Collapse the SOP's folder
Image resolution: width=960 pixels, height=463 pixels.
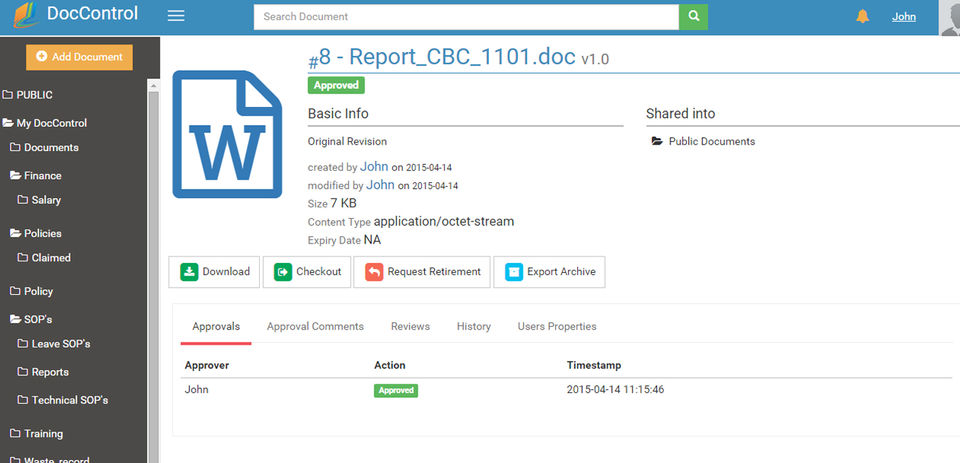pyautogui.click(x=38, y=320)
